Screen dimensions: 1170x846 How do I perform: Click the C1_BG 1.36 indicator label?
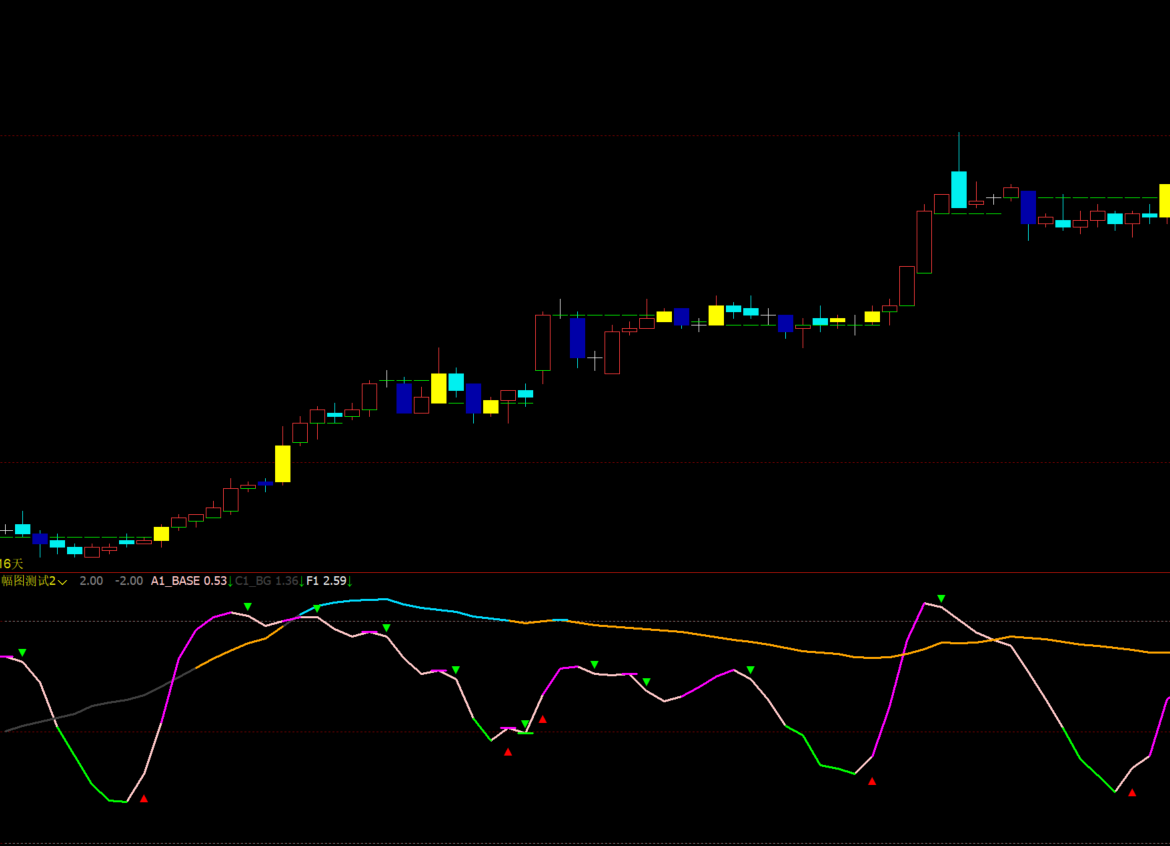266,581
